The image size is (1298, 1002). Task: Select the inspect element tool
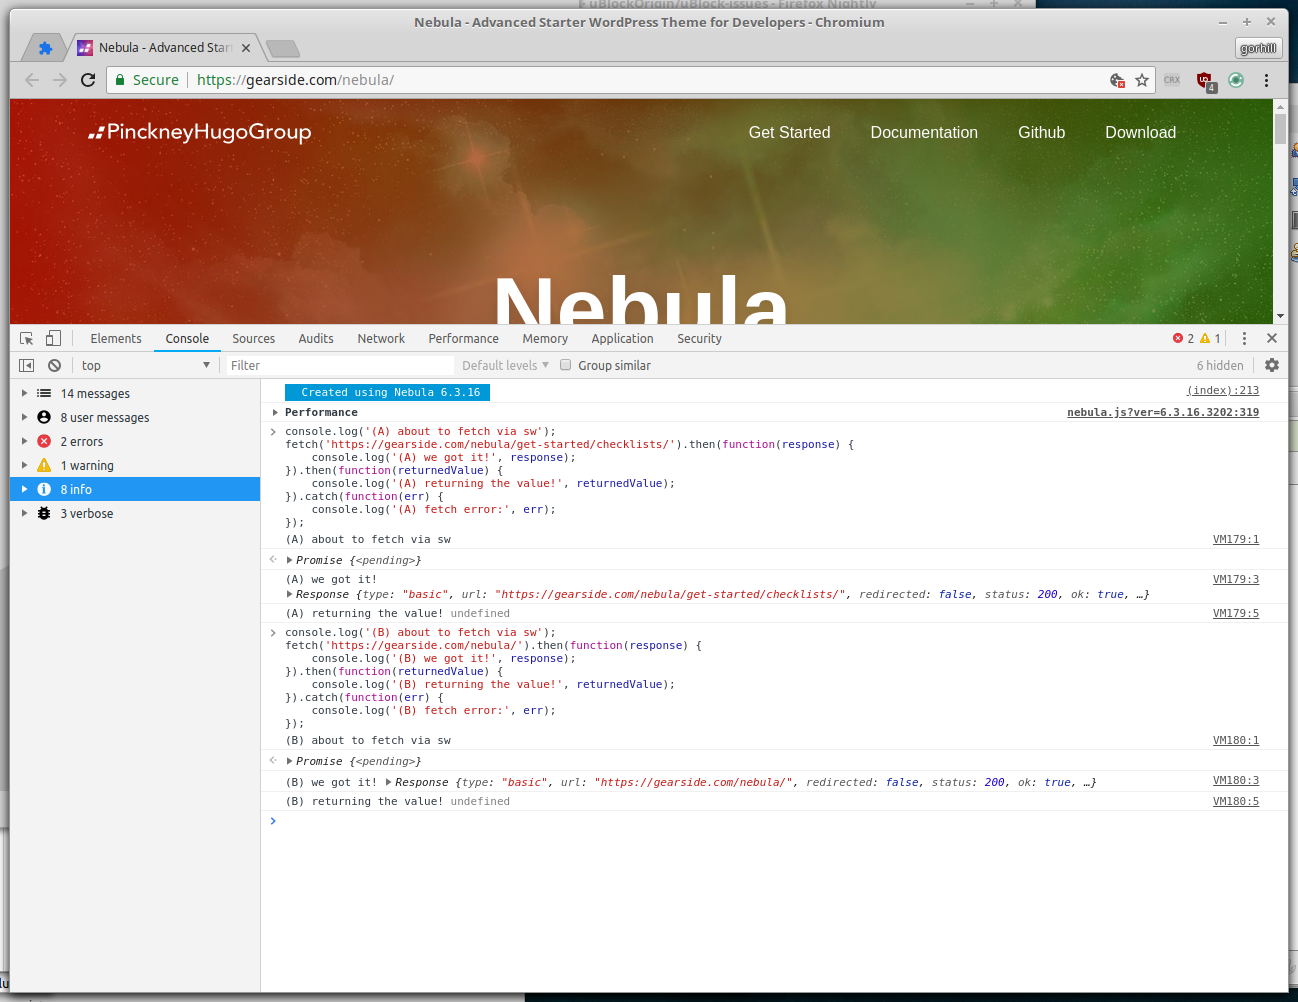[x=27, y=338]
